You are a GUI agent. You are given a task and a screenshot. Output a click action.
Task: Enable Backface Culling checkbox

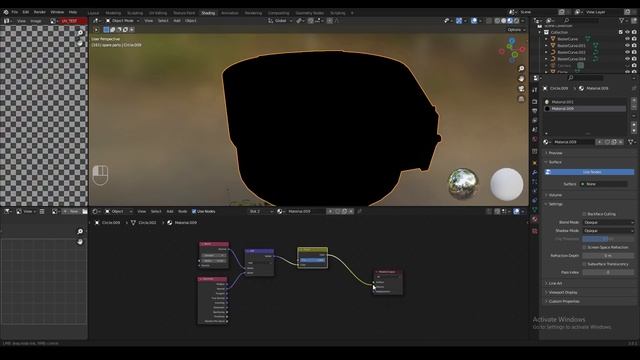584,214
